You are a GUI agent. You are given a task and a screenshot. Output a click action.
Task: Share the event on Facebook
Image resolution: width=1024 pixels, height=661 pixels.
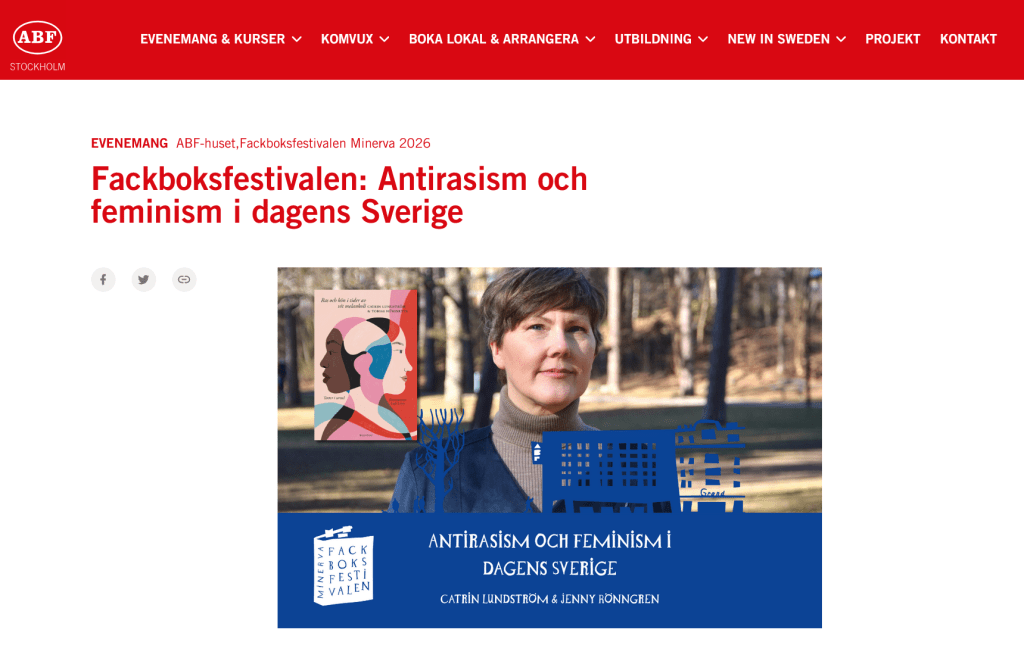pyautogui.click(x=103, y=280)
